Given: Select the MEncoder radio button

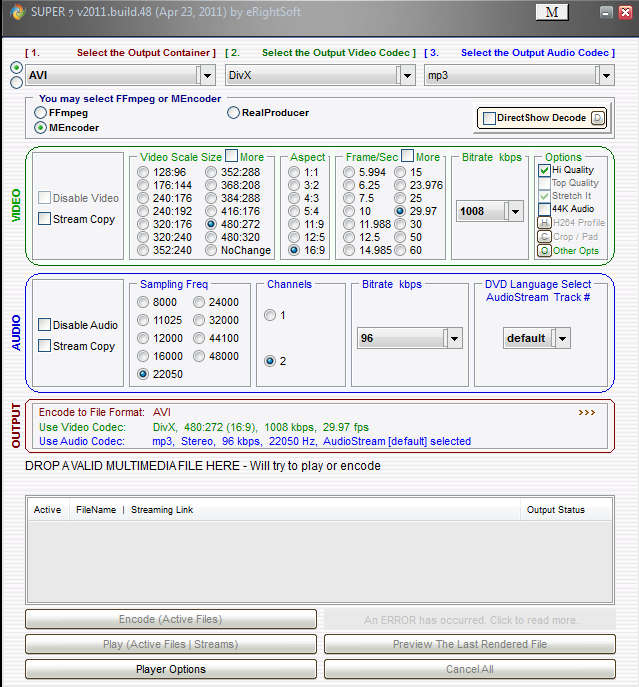Looking at the screenshot, I should click(40, 127).
